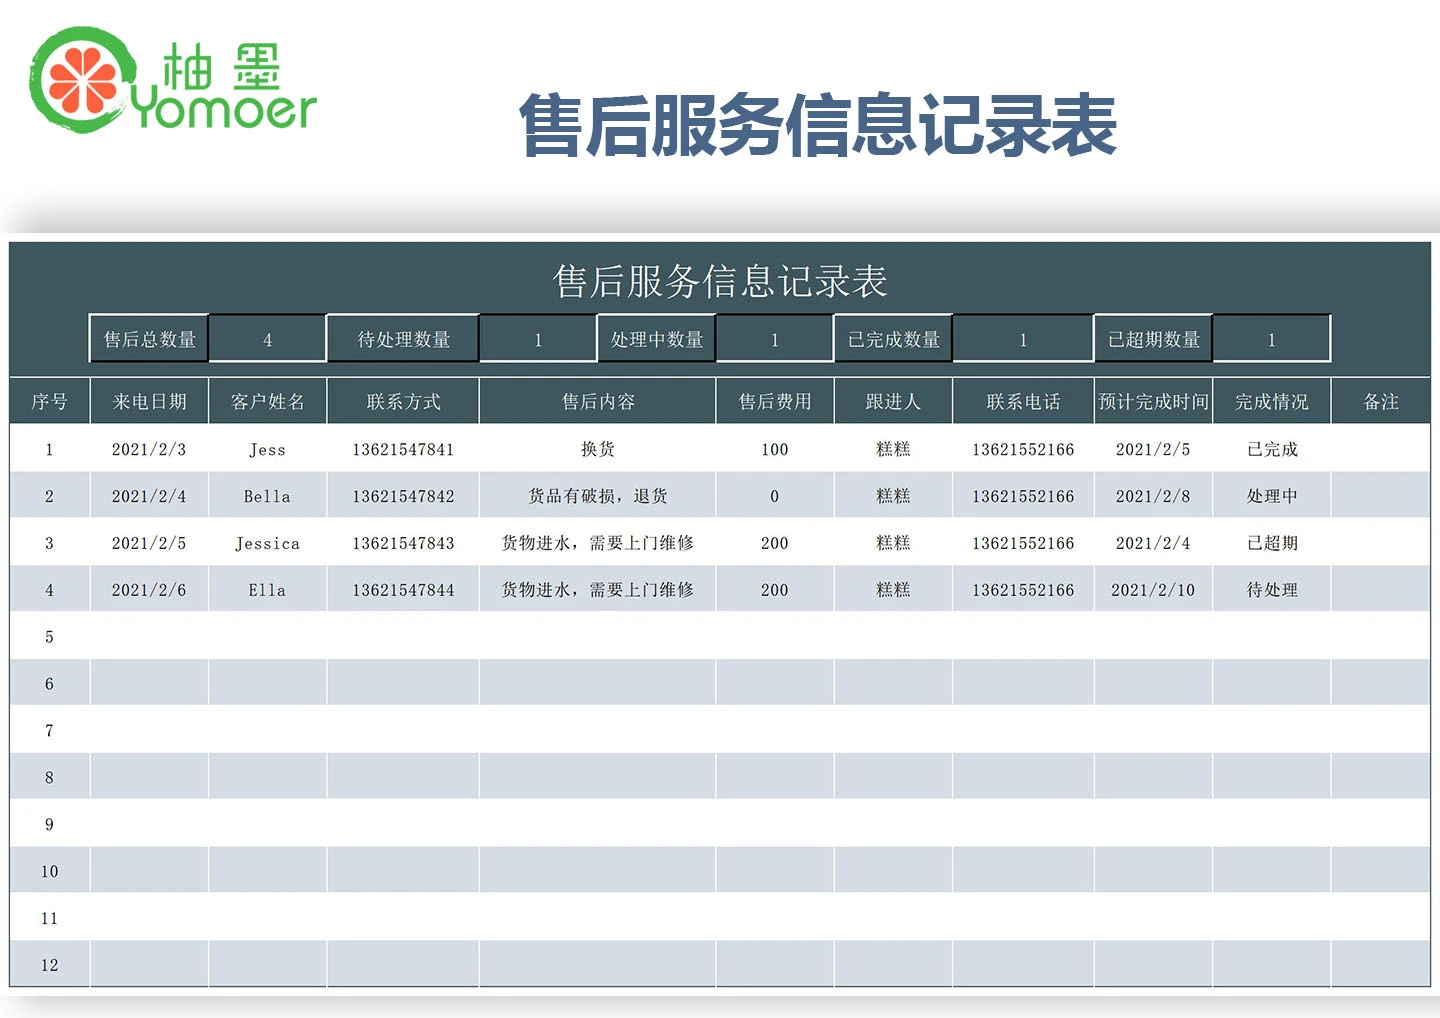The image size is (1440, 1018).
Task: Click the 已完成数量 label cell
Action: 893,340
